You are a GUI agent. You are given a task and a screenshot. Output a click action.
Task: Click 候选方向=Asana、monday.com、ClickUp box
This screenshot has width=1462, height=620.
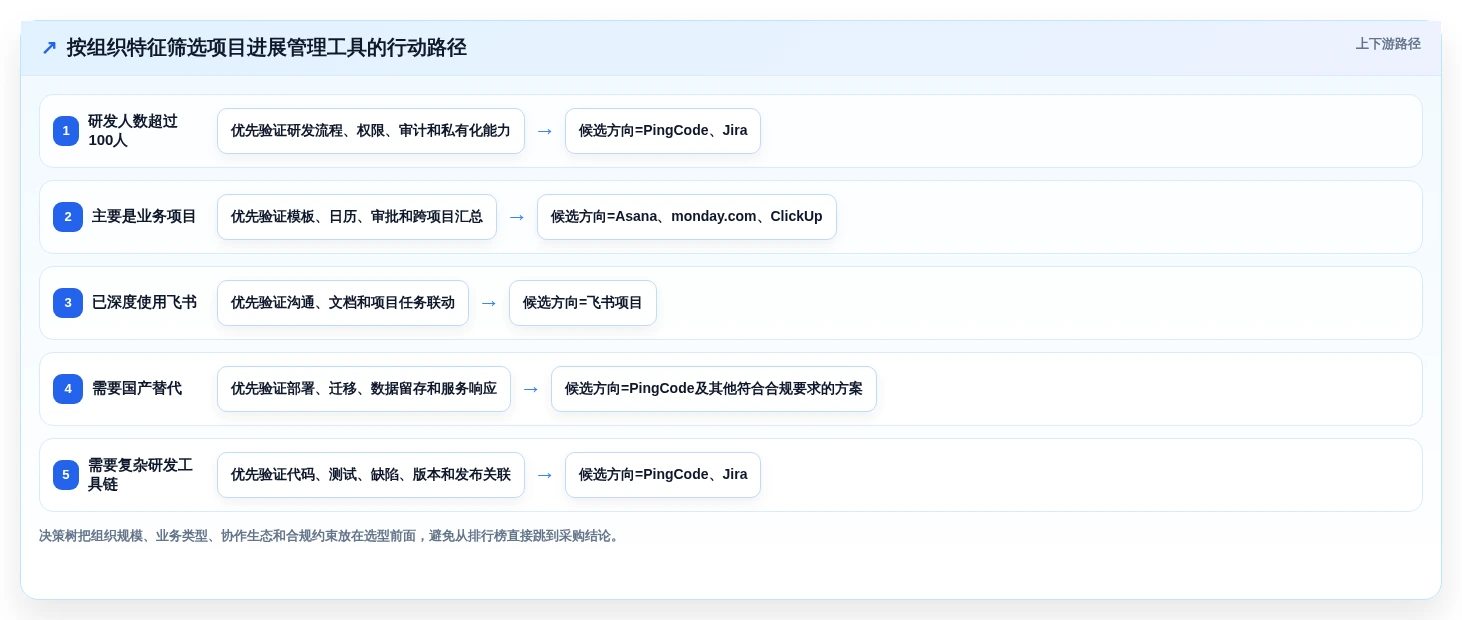click(x=687, y=217)
